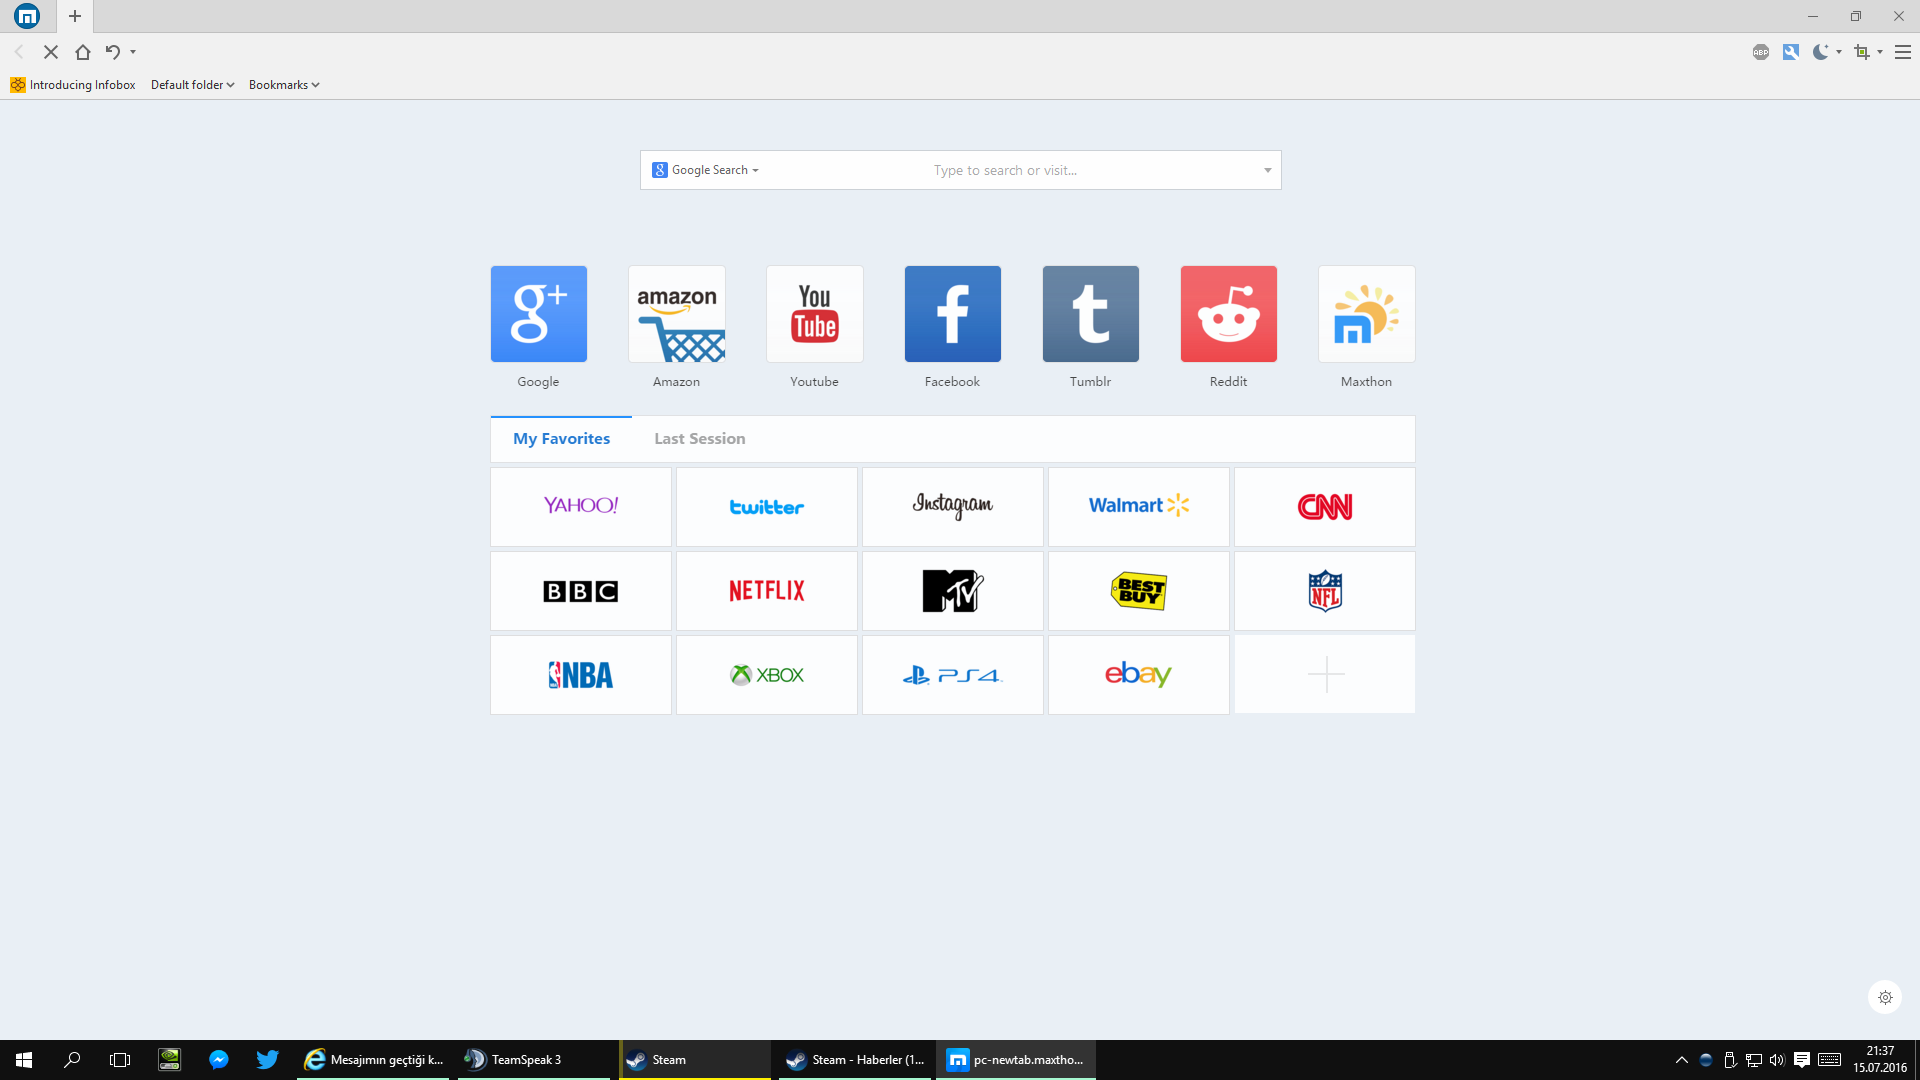
Task: Expand night mode options arrow
Action: click(x=1839, y=52)
